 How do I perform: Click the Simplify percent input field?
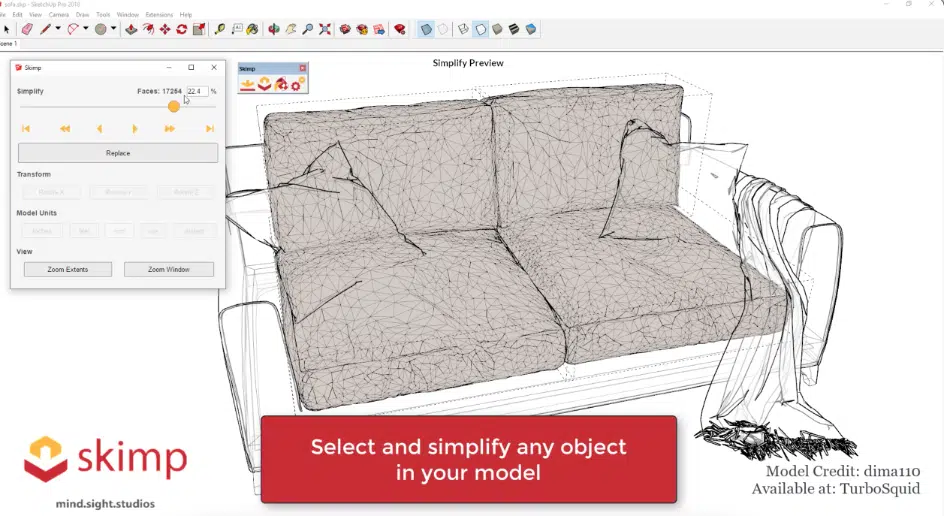(x=196, y=91)
